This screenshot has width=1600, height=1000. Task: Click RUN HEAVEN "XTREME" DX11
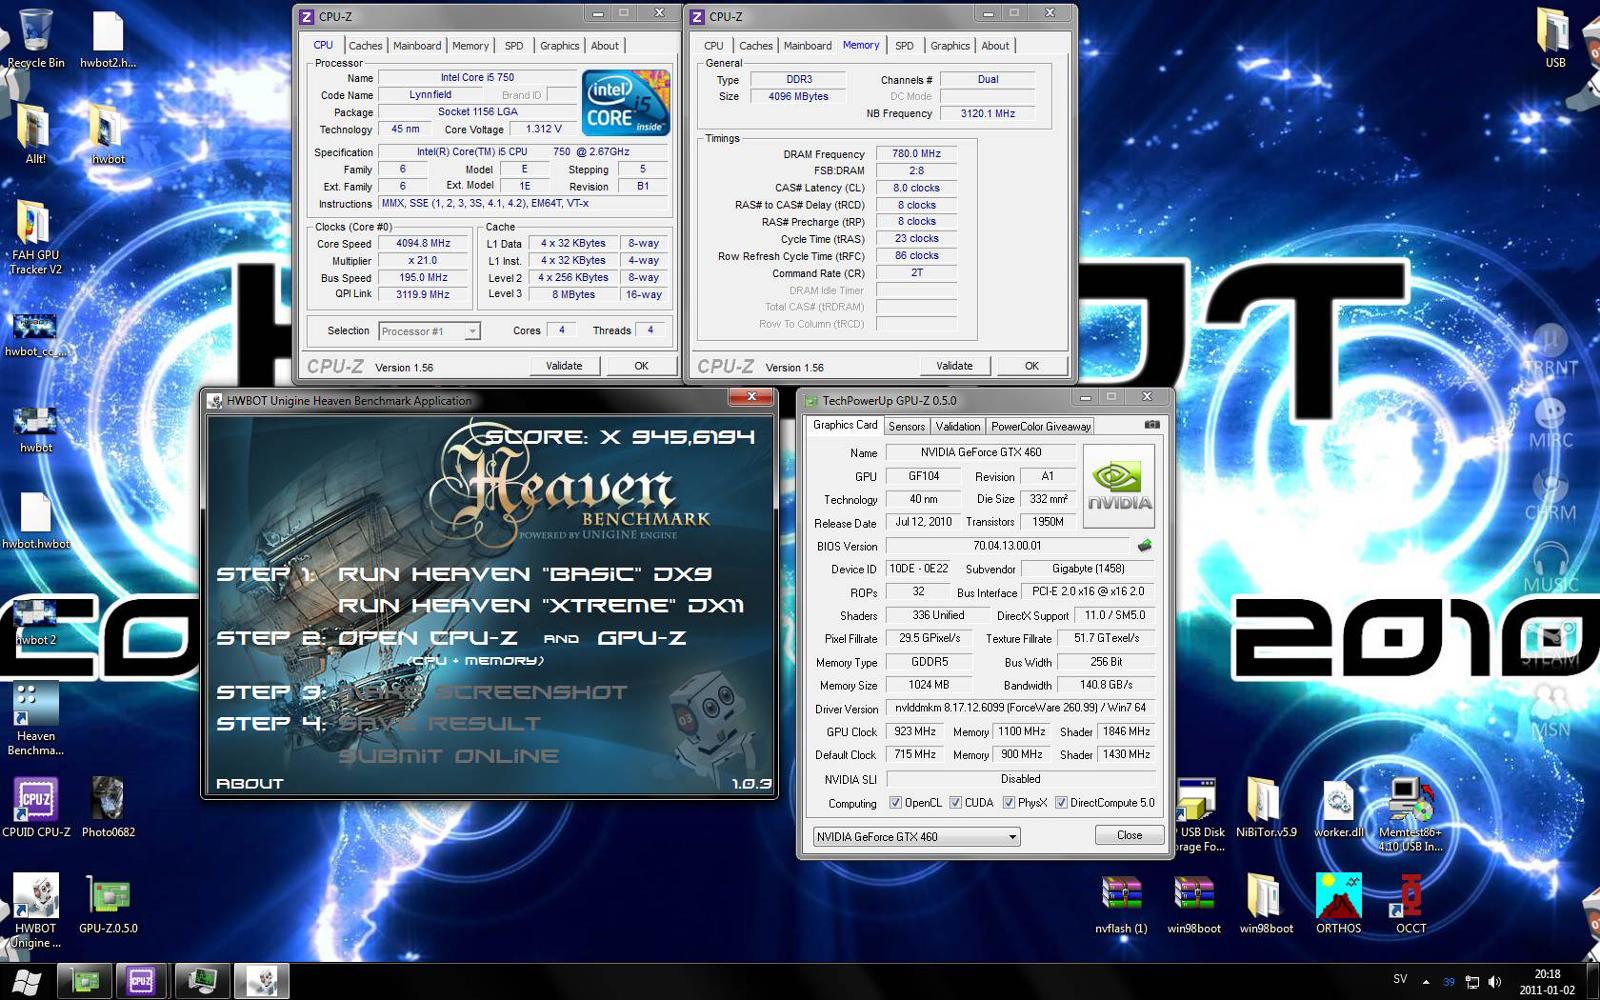(x=540, y=606)
